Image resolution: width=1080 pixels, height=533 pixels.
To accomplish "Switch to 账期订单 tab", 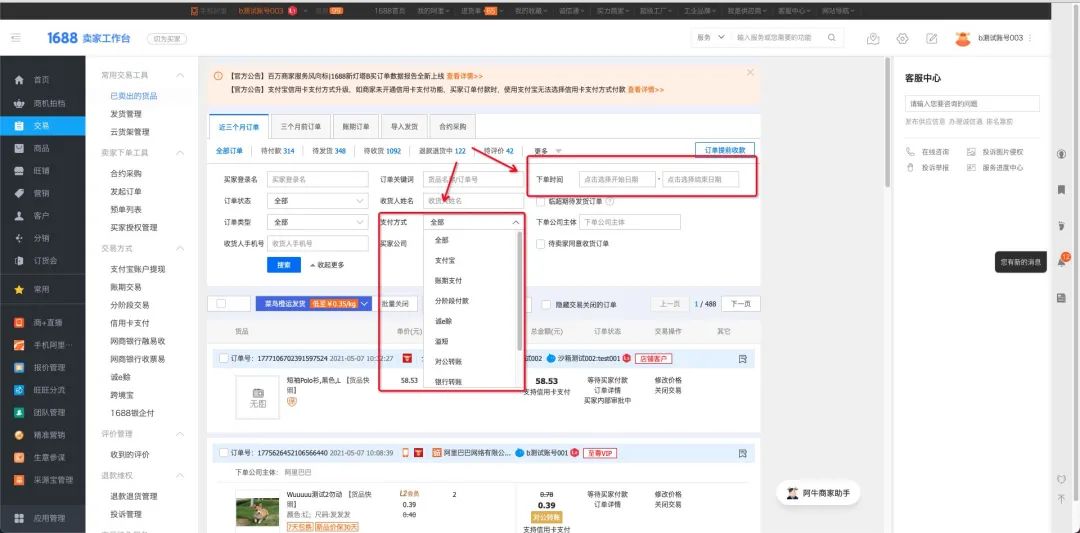I will [x=355, y=127].
